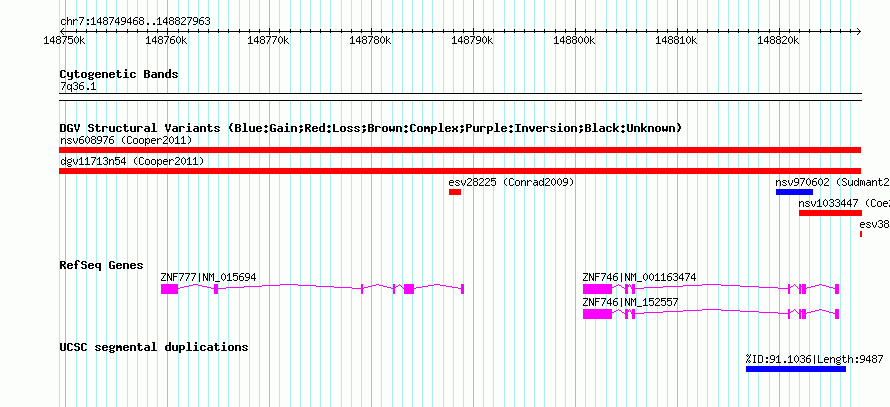Click the nsv1033447 red loss variant bar
The height and width of the screenshot is (407, 890).
tap(830, 213)
